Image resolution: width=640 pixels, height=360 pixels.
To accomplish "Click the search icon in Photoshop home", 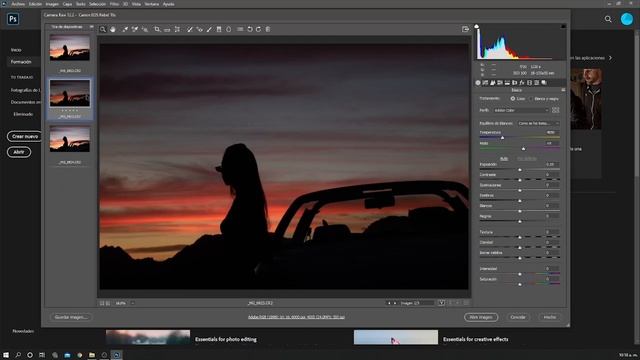I will pos(608,19).
